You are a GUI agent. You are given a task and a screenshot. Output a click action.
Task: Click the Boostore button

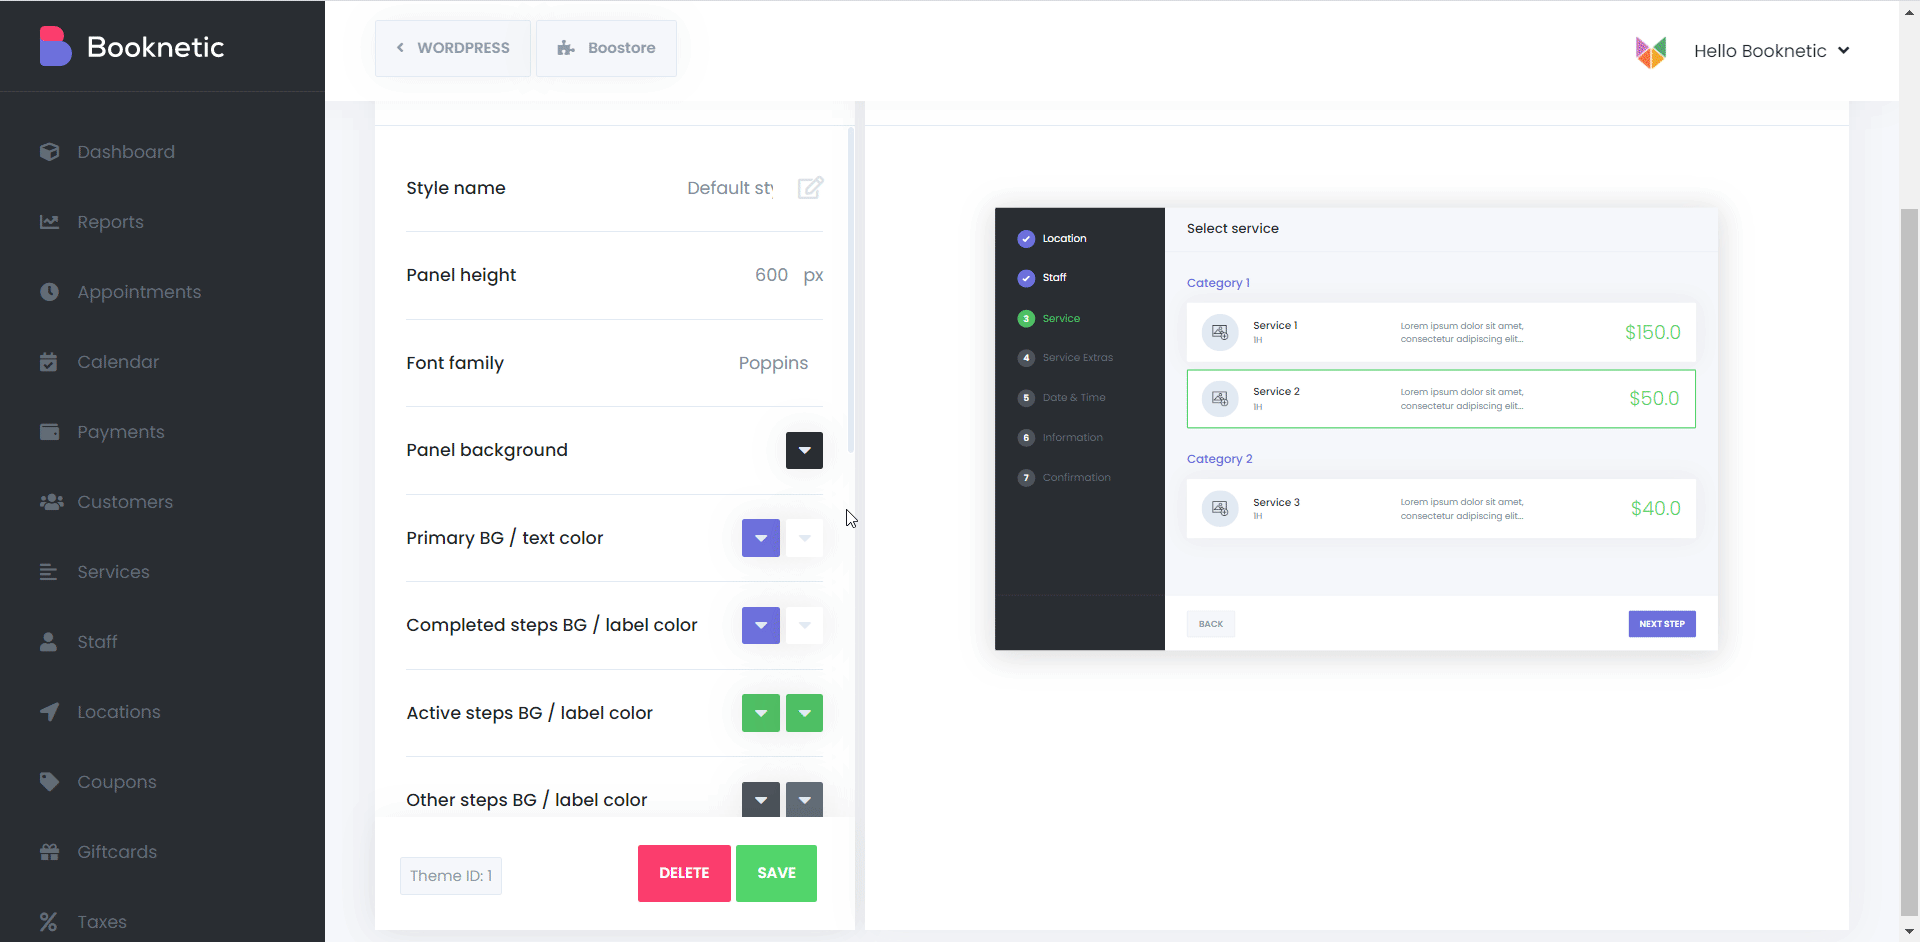point(606,48)
